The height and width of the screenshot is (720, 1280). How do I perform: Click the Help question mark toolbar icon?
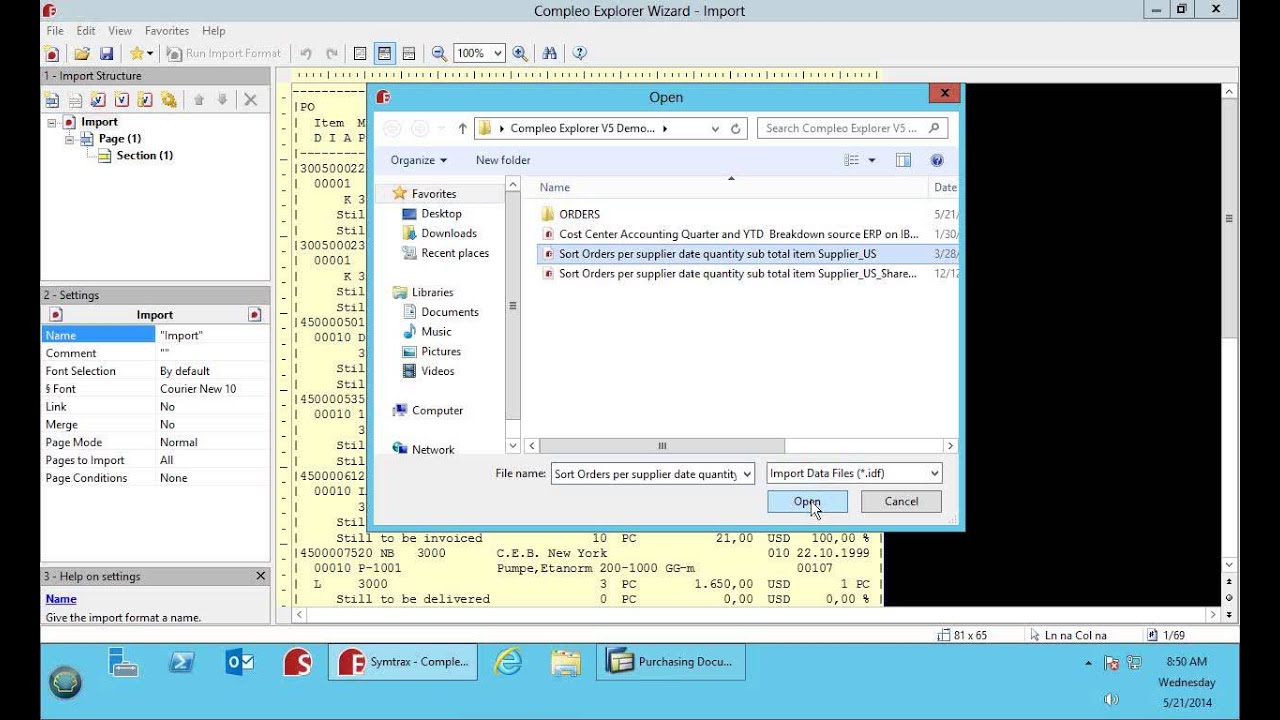click(579, 53)
